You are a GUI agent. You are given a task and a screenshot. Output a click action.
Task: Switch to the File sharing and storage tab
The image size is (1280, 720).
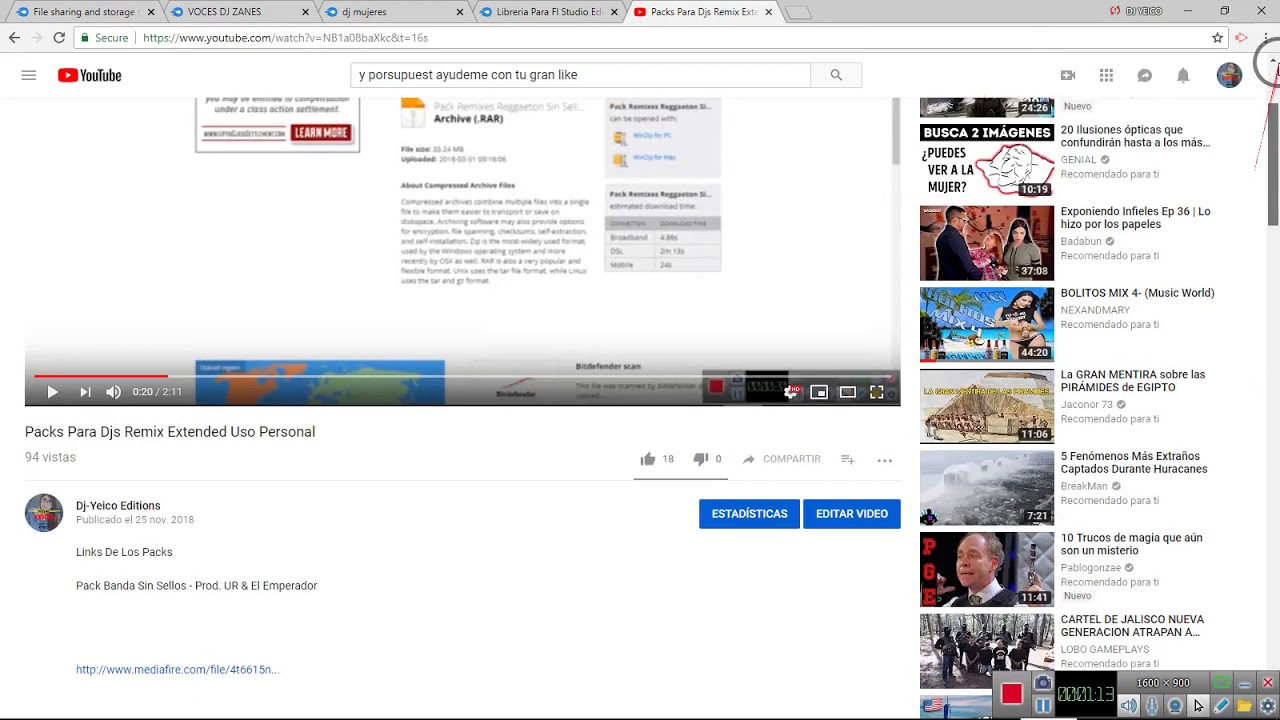click(x=82, y=12)
